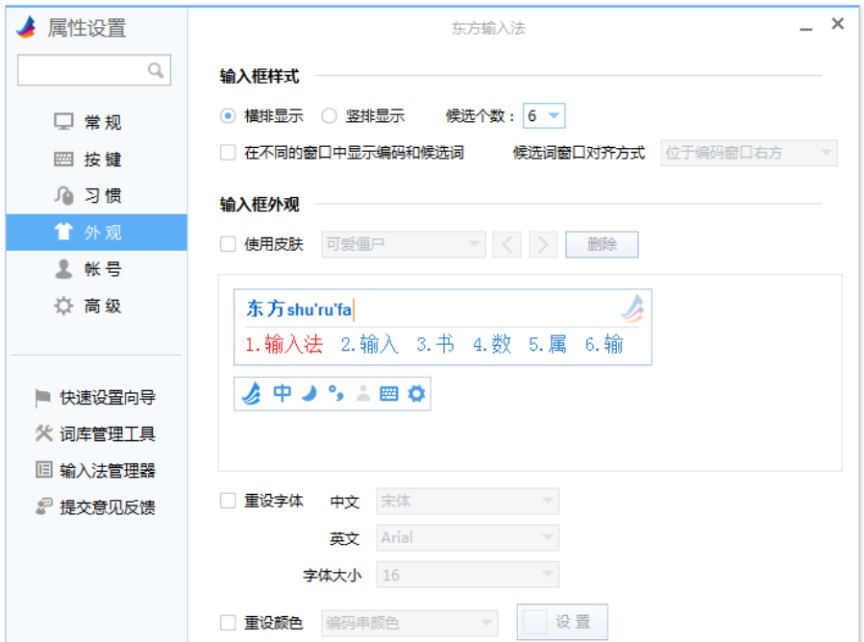Click the previous skin arrow button
This screenshot has height=642, width=864.
[x=507, y=244]
